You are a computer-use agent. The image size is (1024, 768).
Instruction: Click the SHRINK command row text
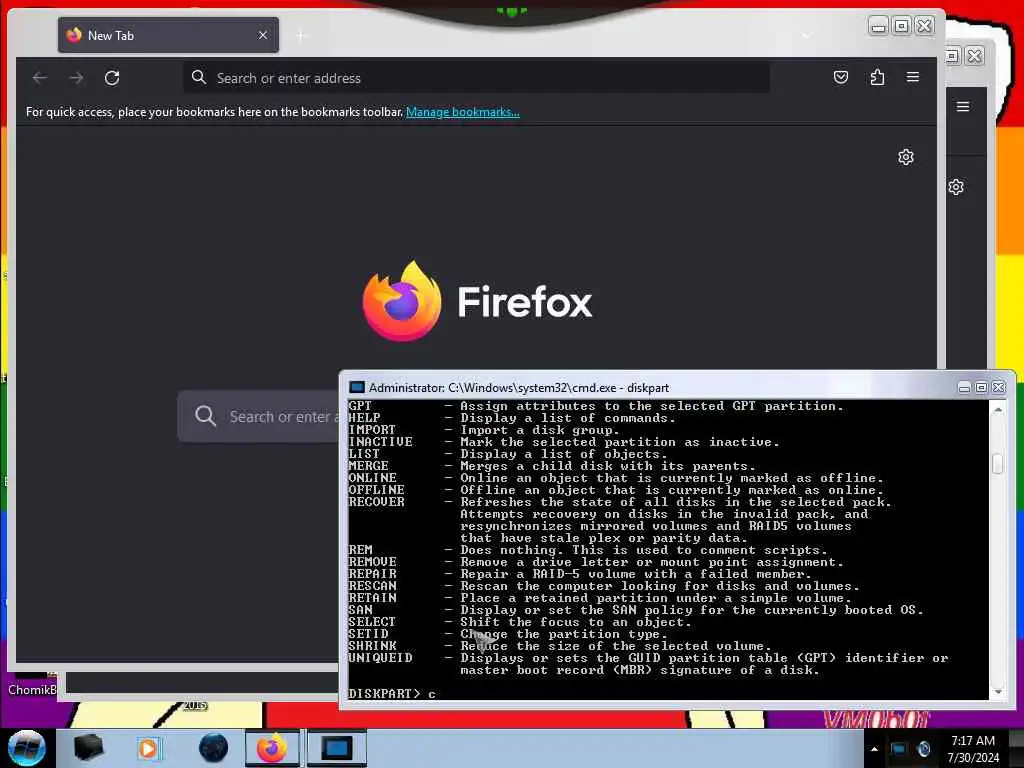(560, 646)
